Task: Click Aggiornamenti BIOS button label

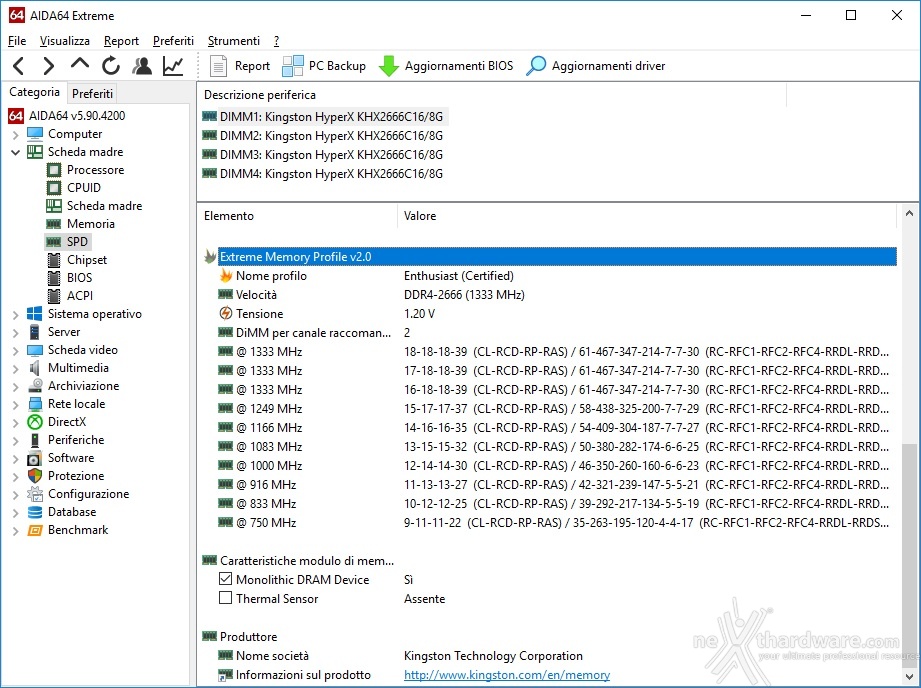Action: point(459,66)
